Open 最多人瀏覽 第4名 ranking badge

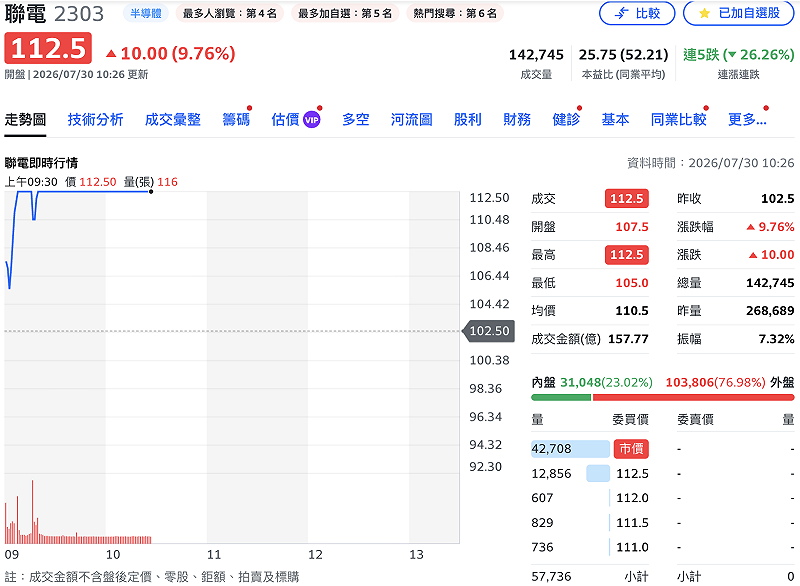click(x=230, y=13)
